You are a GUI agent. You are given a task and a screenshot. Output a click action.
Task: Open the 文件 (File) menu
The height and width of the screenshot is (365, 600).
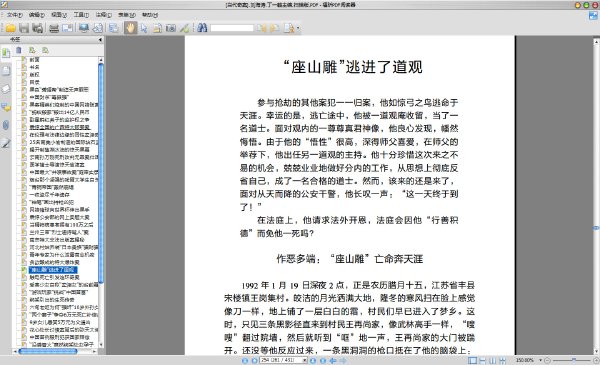(15, 15)
